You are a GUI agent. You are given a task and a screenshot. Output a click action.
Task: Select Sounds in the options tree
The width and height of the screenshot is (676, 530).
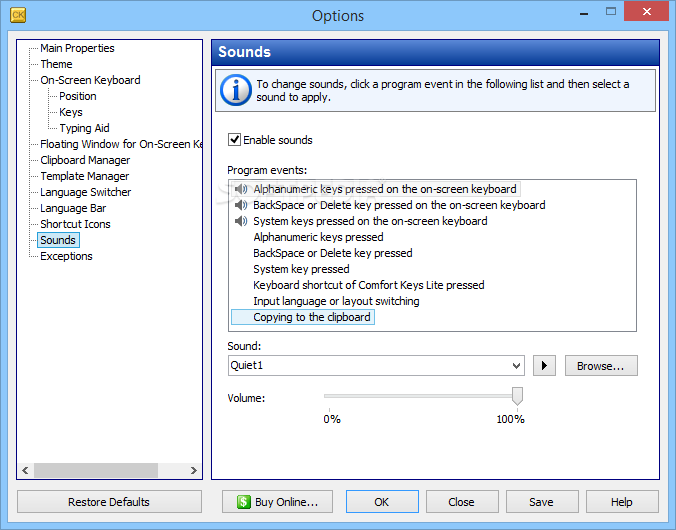click(x=58, y=240)
